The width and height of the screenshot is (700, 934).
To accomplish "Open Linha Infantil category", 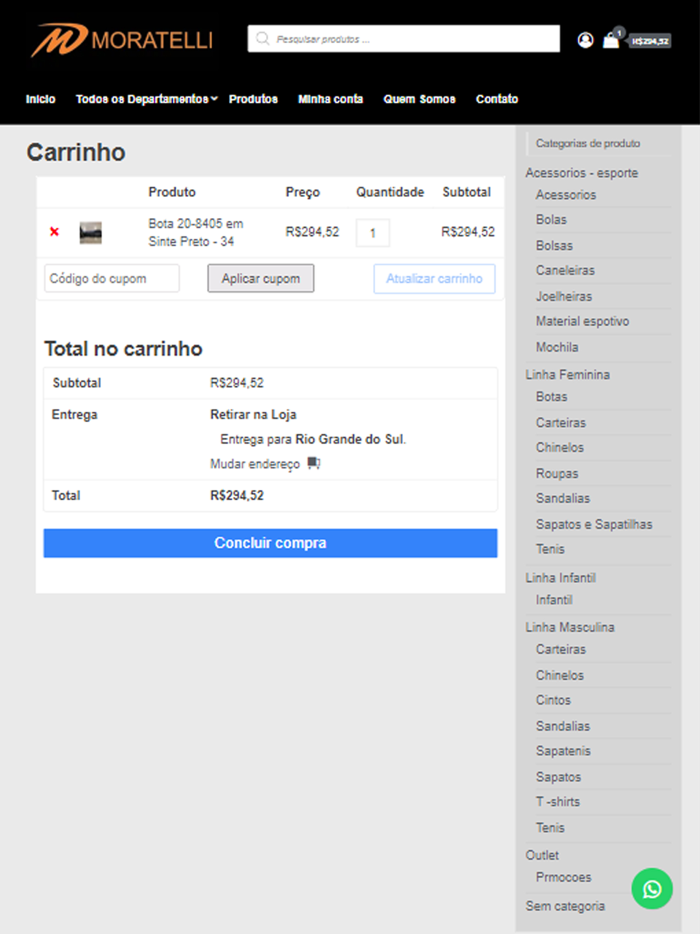I will click(x=561, y=578).
